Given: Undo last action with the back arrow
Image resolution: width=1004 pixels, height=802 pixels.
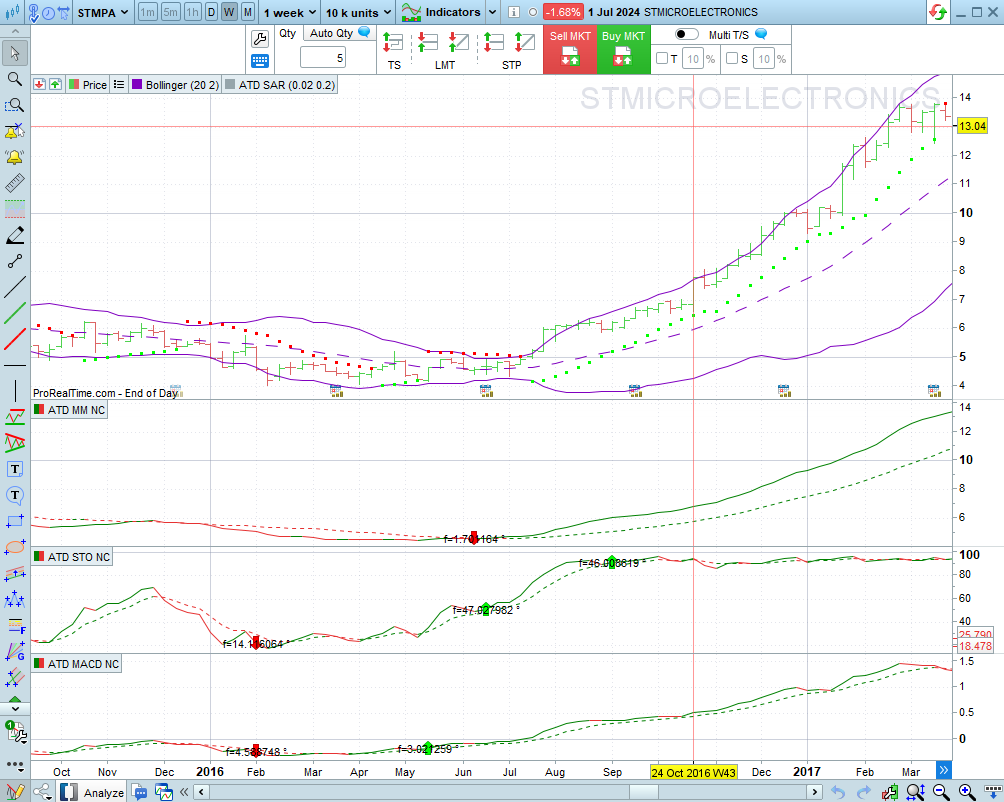Looking at the screenshot, I should [x=838, y=792].
